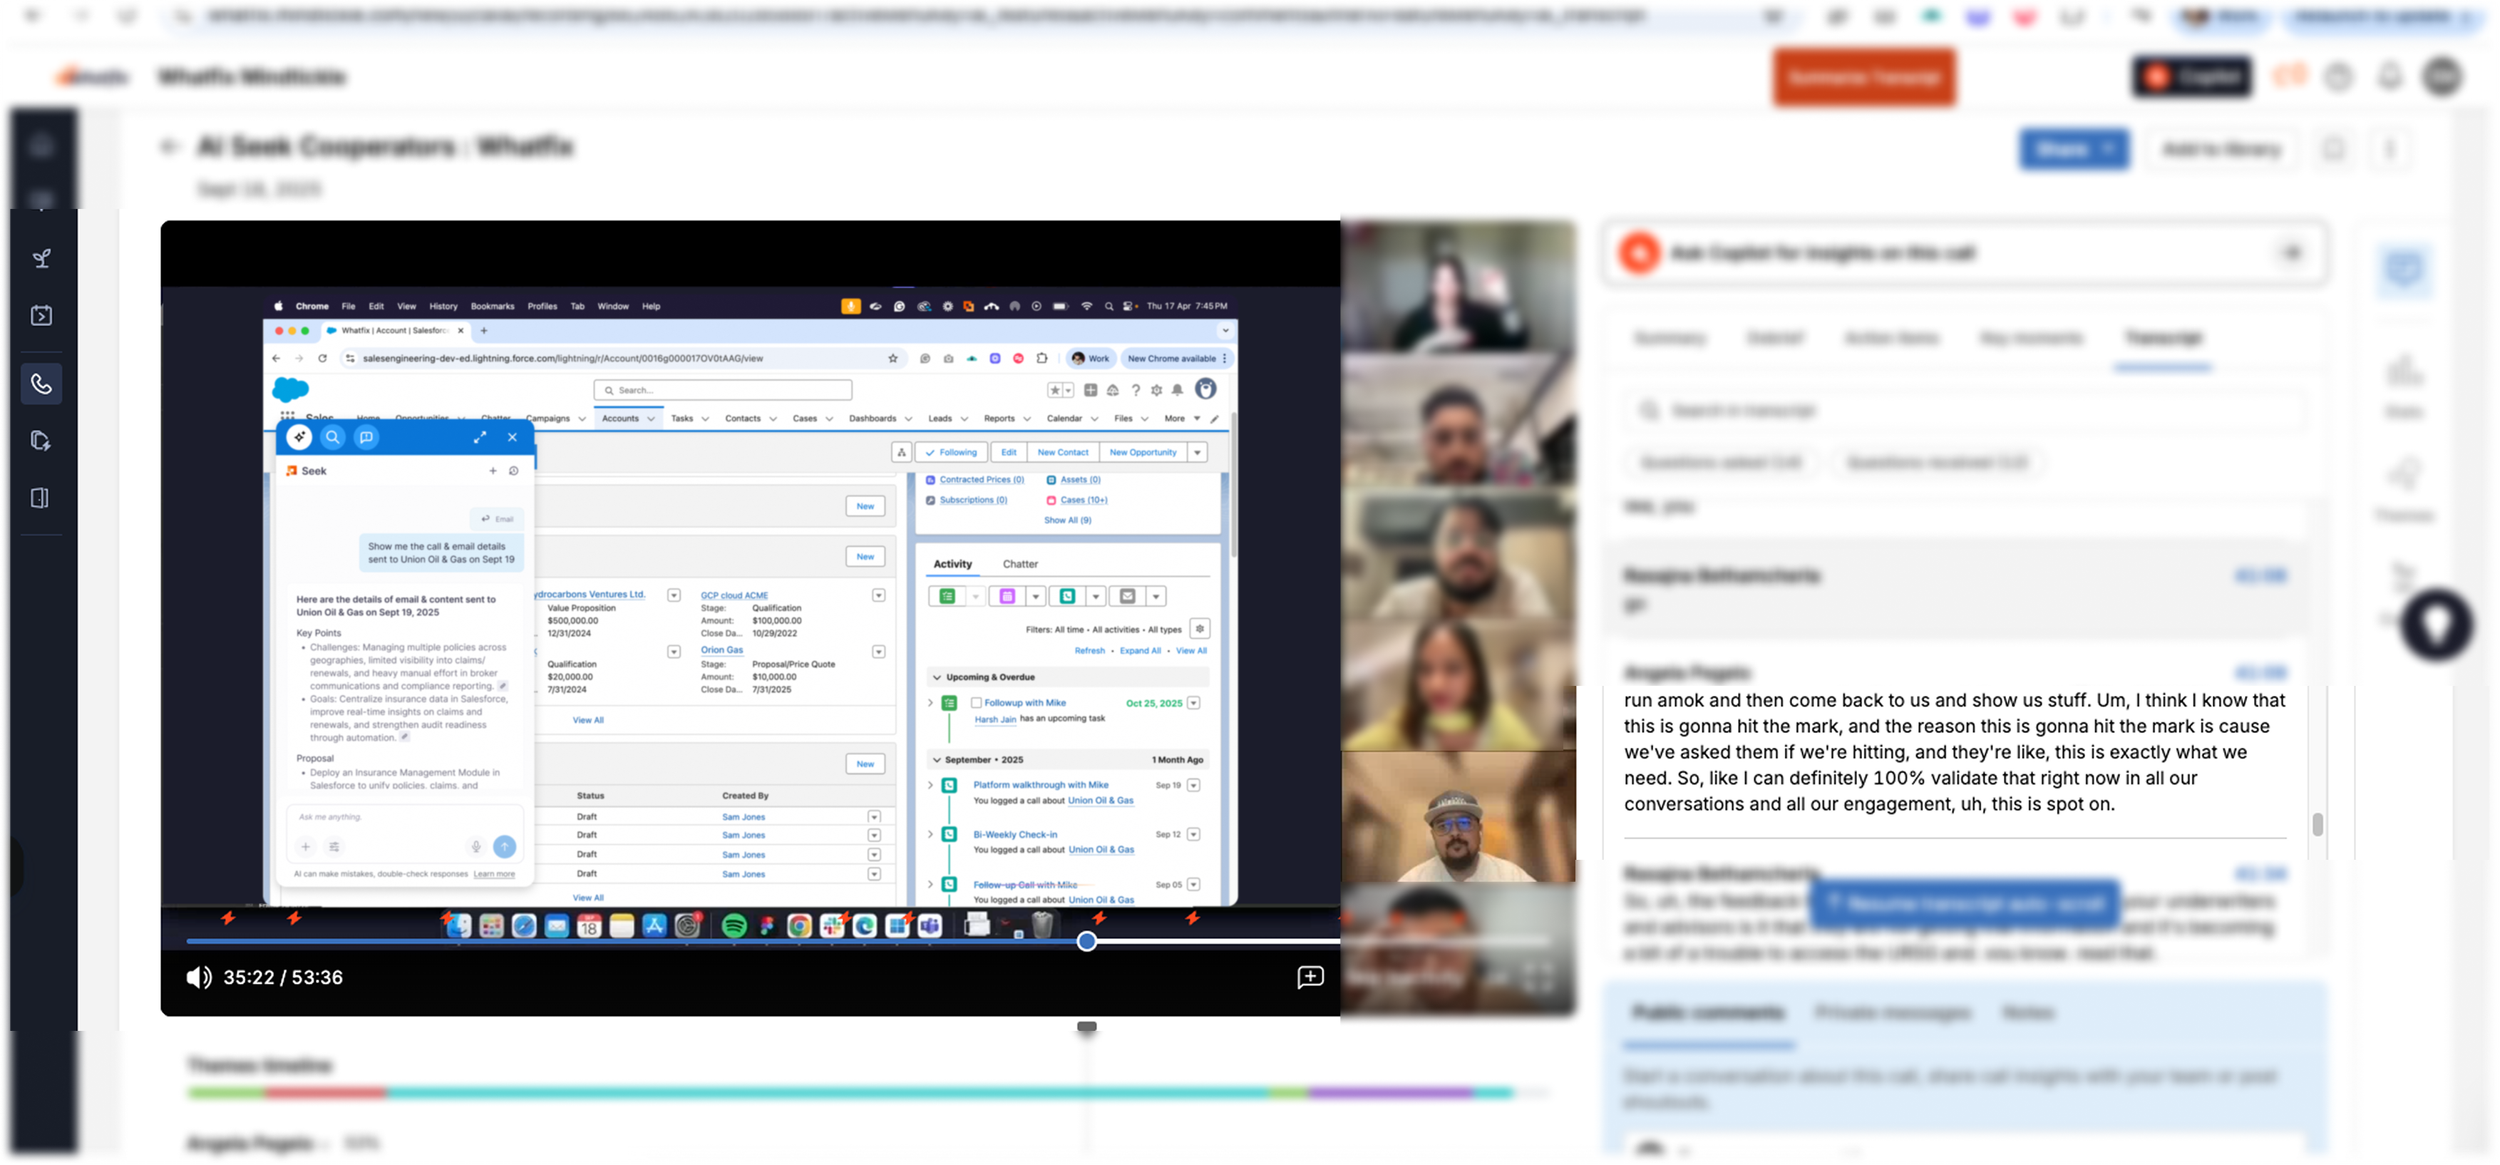Check the Followup with Mike checkbox
The height and width of the screenshot is (1165, 2500).
point(976,703)
